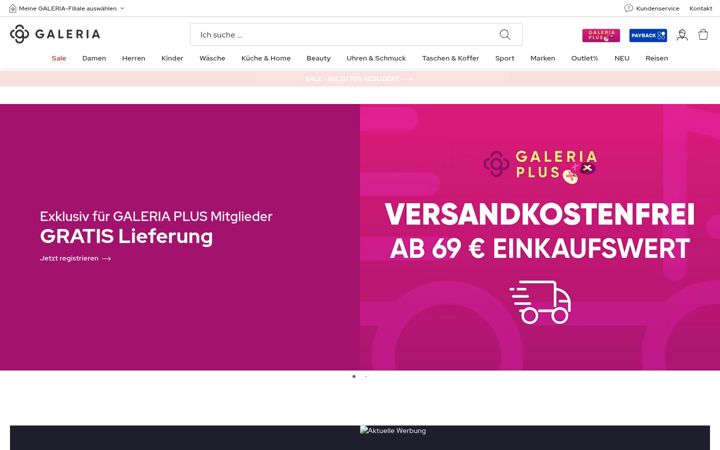Click GRATIS Lieferung headline
Screen dimensions: 720x450
126,236
